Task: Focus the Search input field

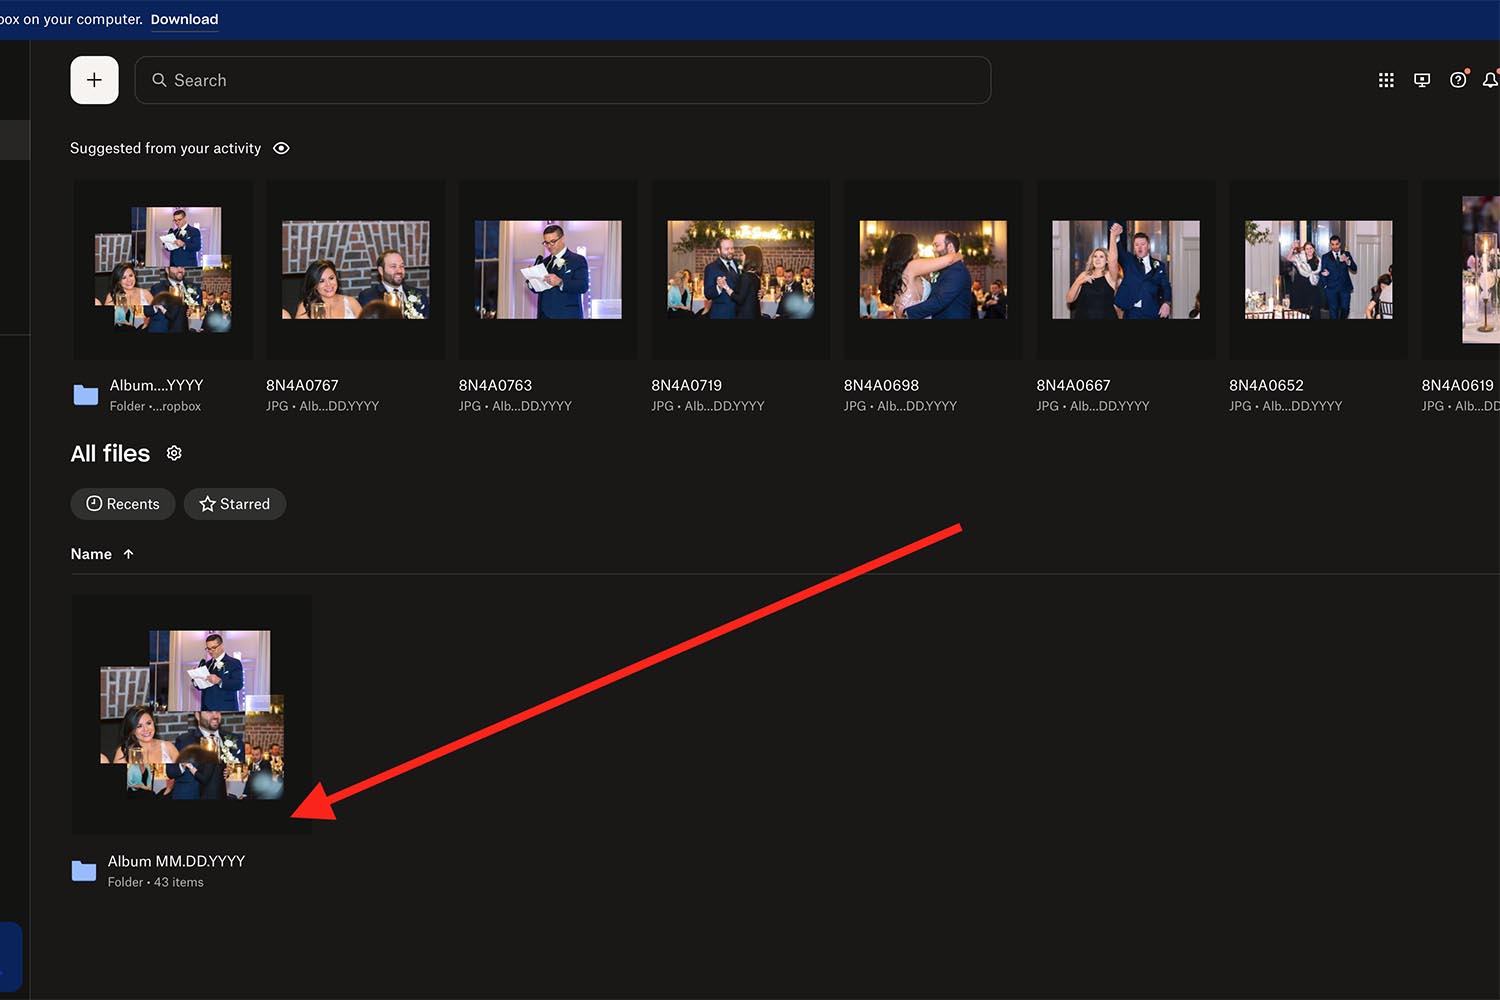Action: pos(563,80)
